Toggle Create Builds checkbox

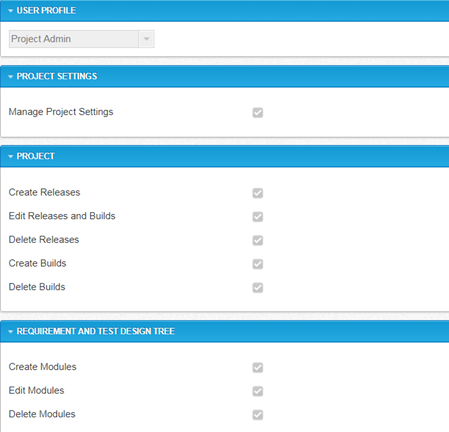click(258, 264)
